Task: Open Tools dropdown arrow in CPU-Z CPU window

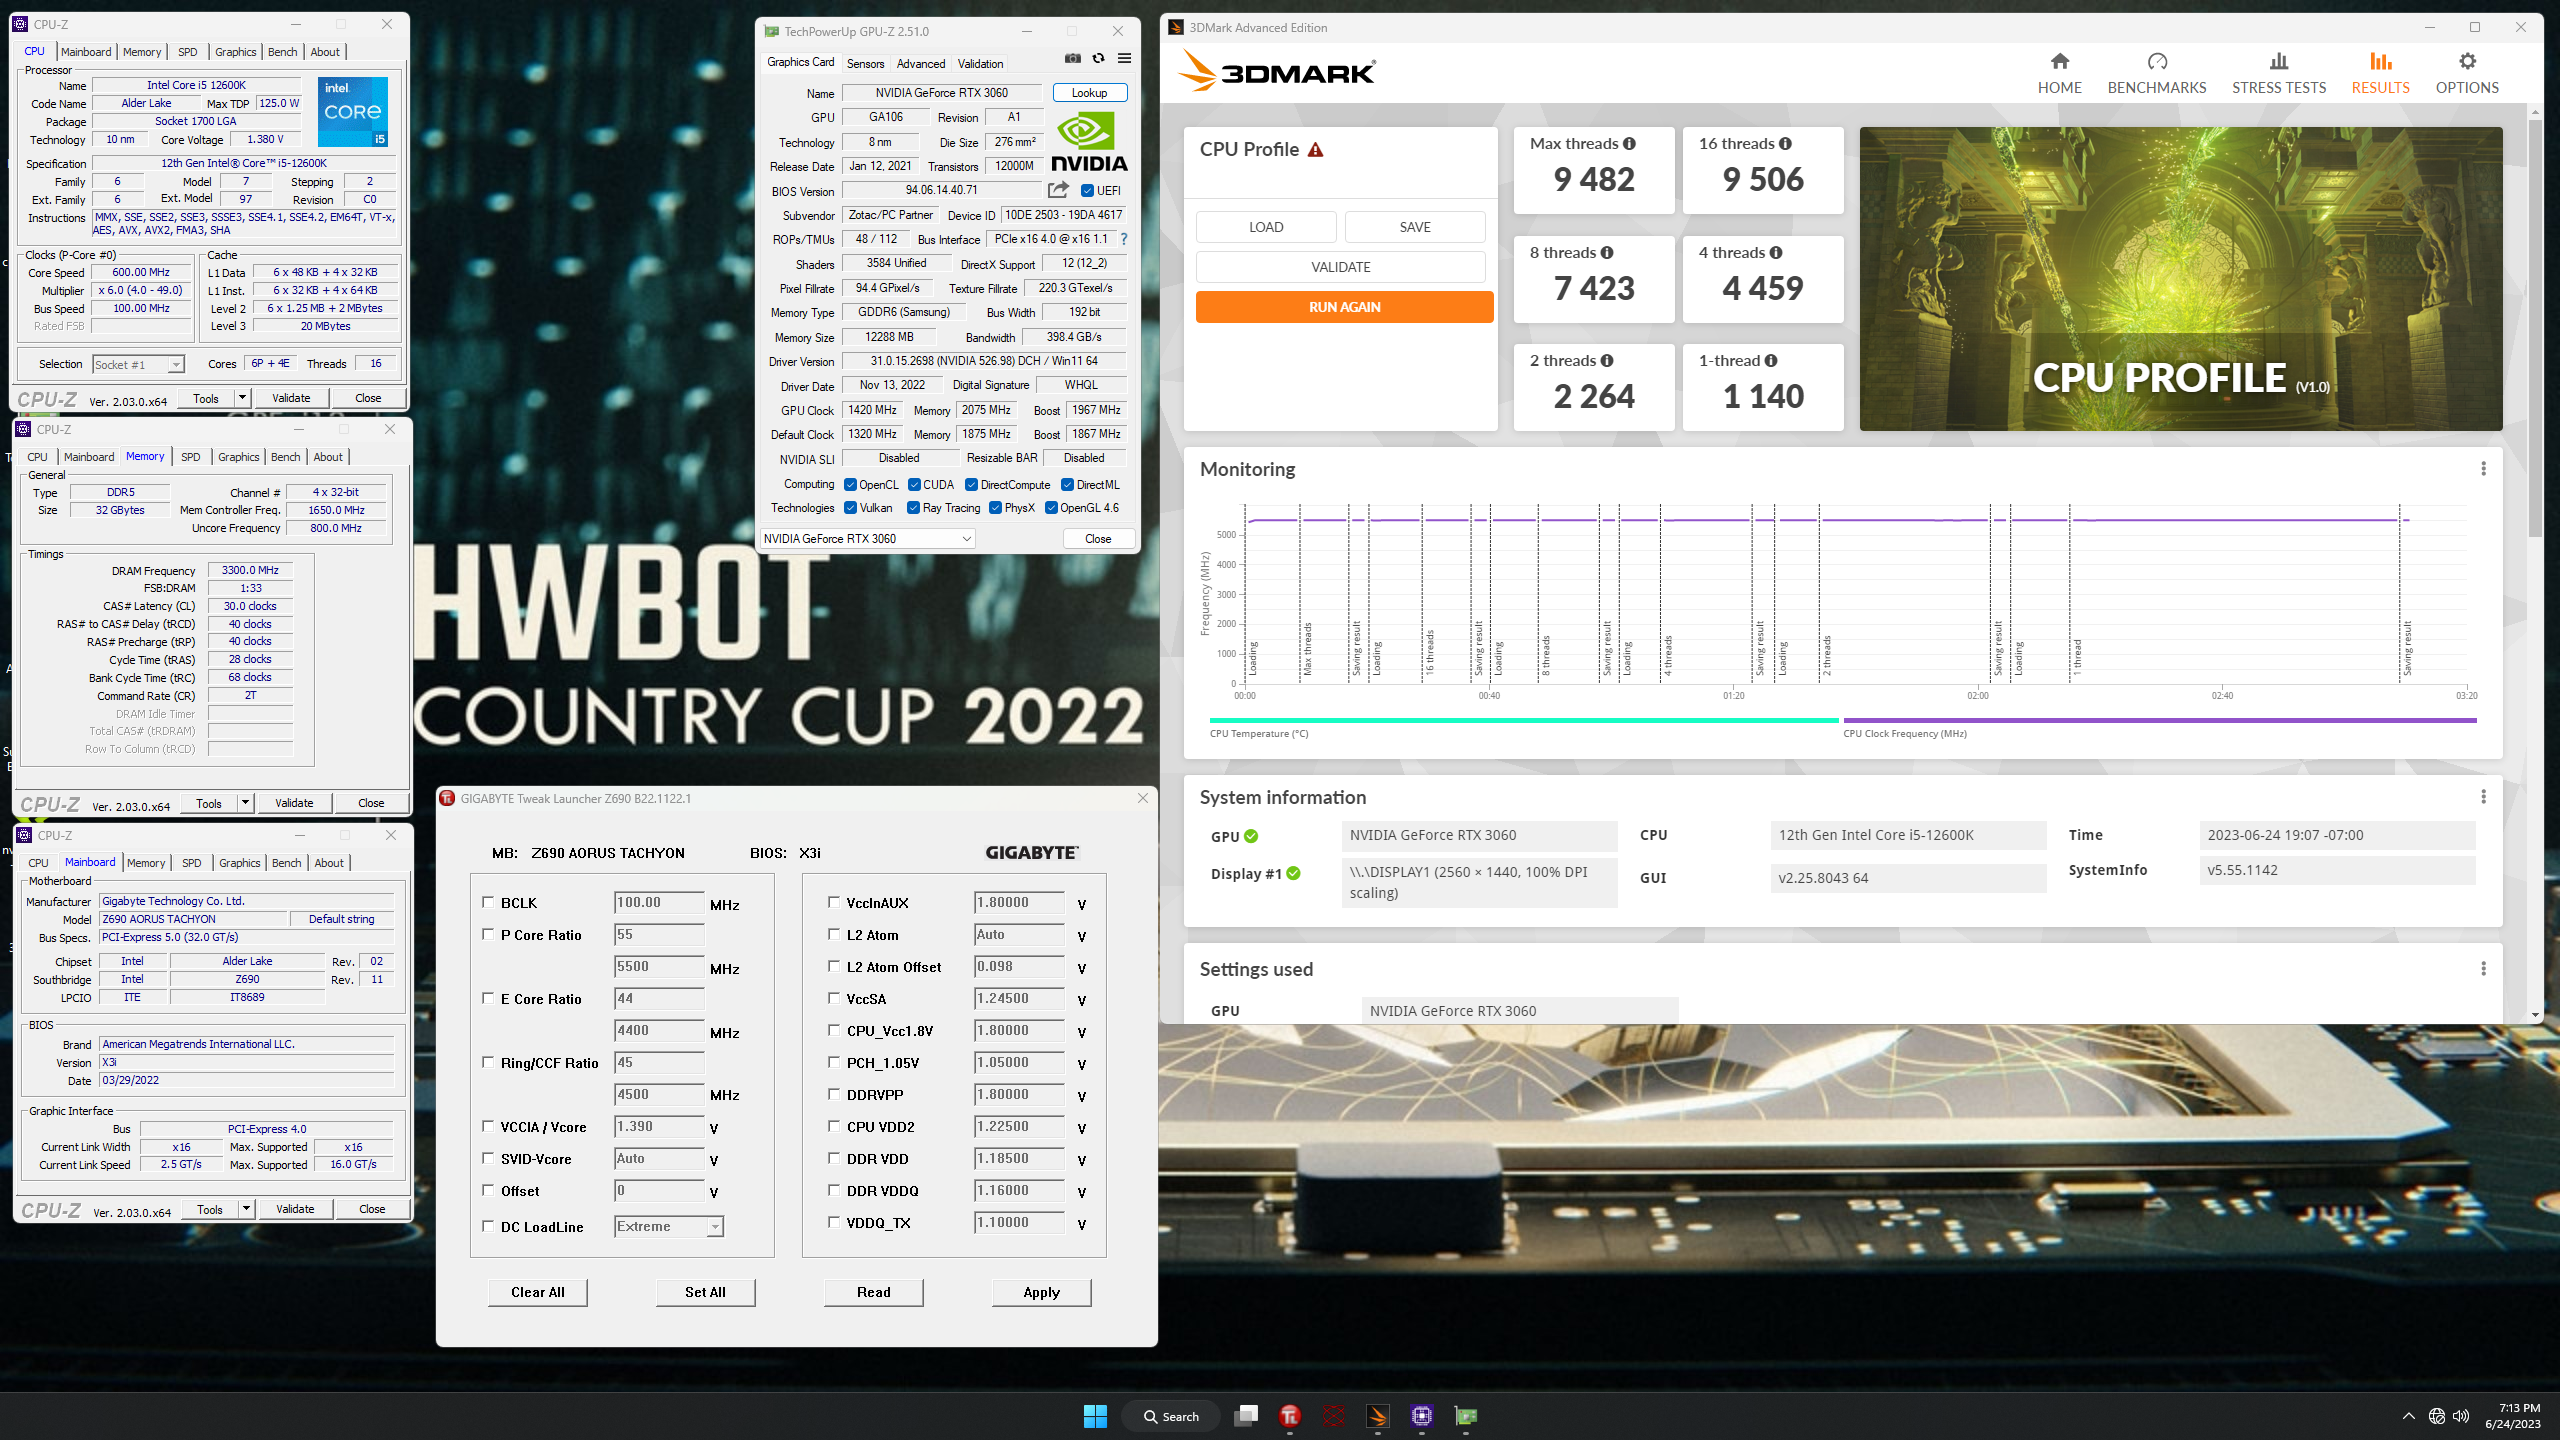Action: point(242,398)
